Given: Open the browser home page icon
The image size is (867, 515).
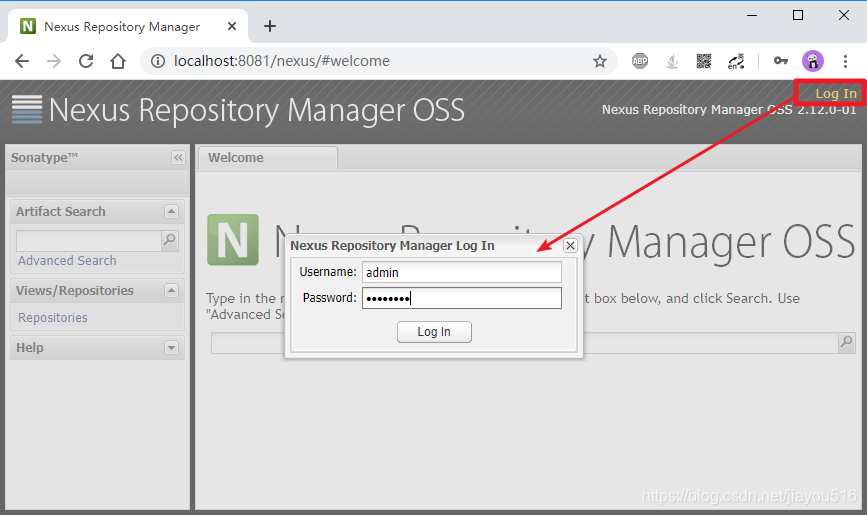Looking at the screenshot, I should [118, 61].
